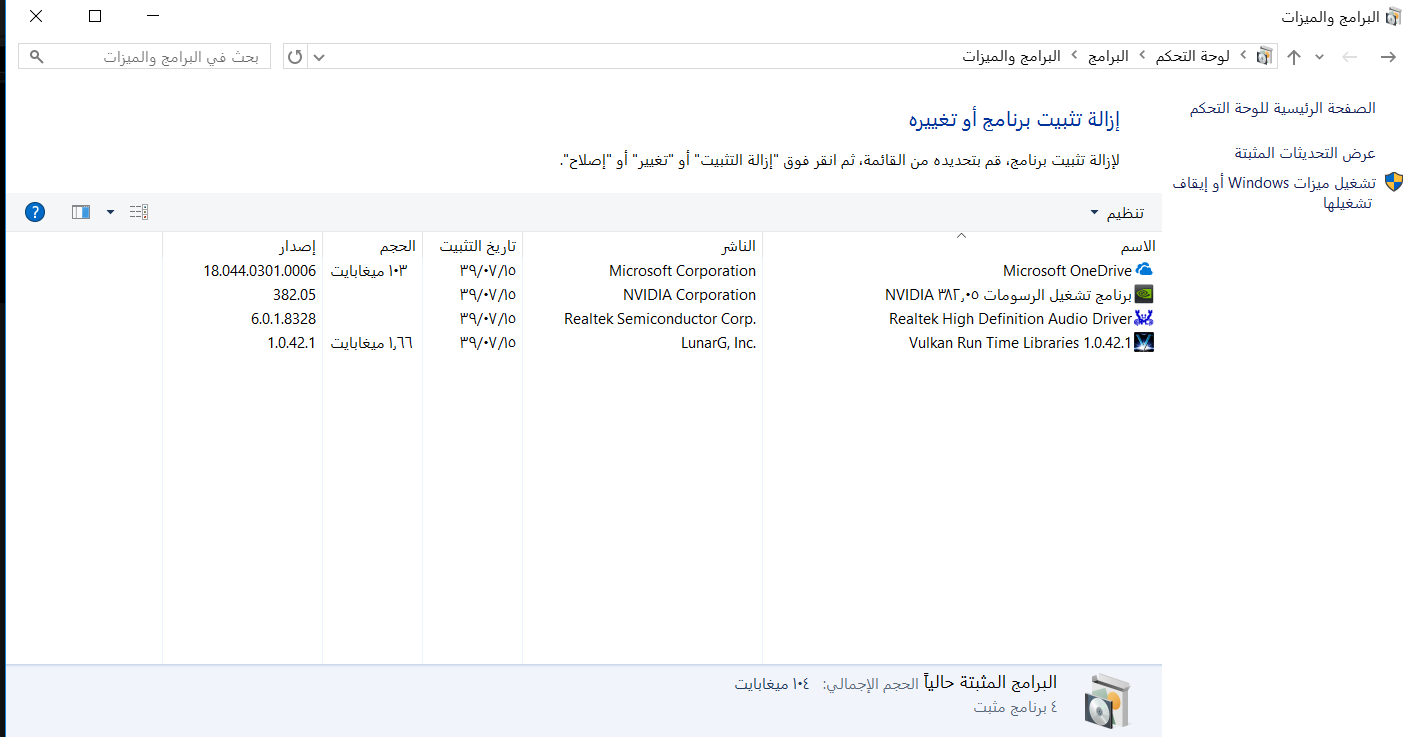Select Microsoft OneDrive program name

[1067, 270]
